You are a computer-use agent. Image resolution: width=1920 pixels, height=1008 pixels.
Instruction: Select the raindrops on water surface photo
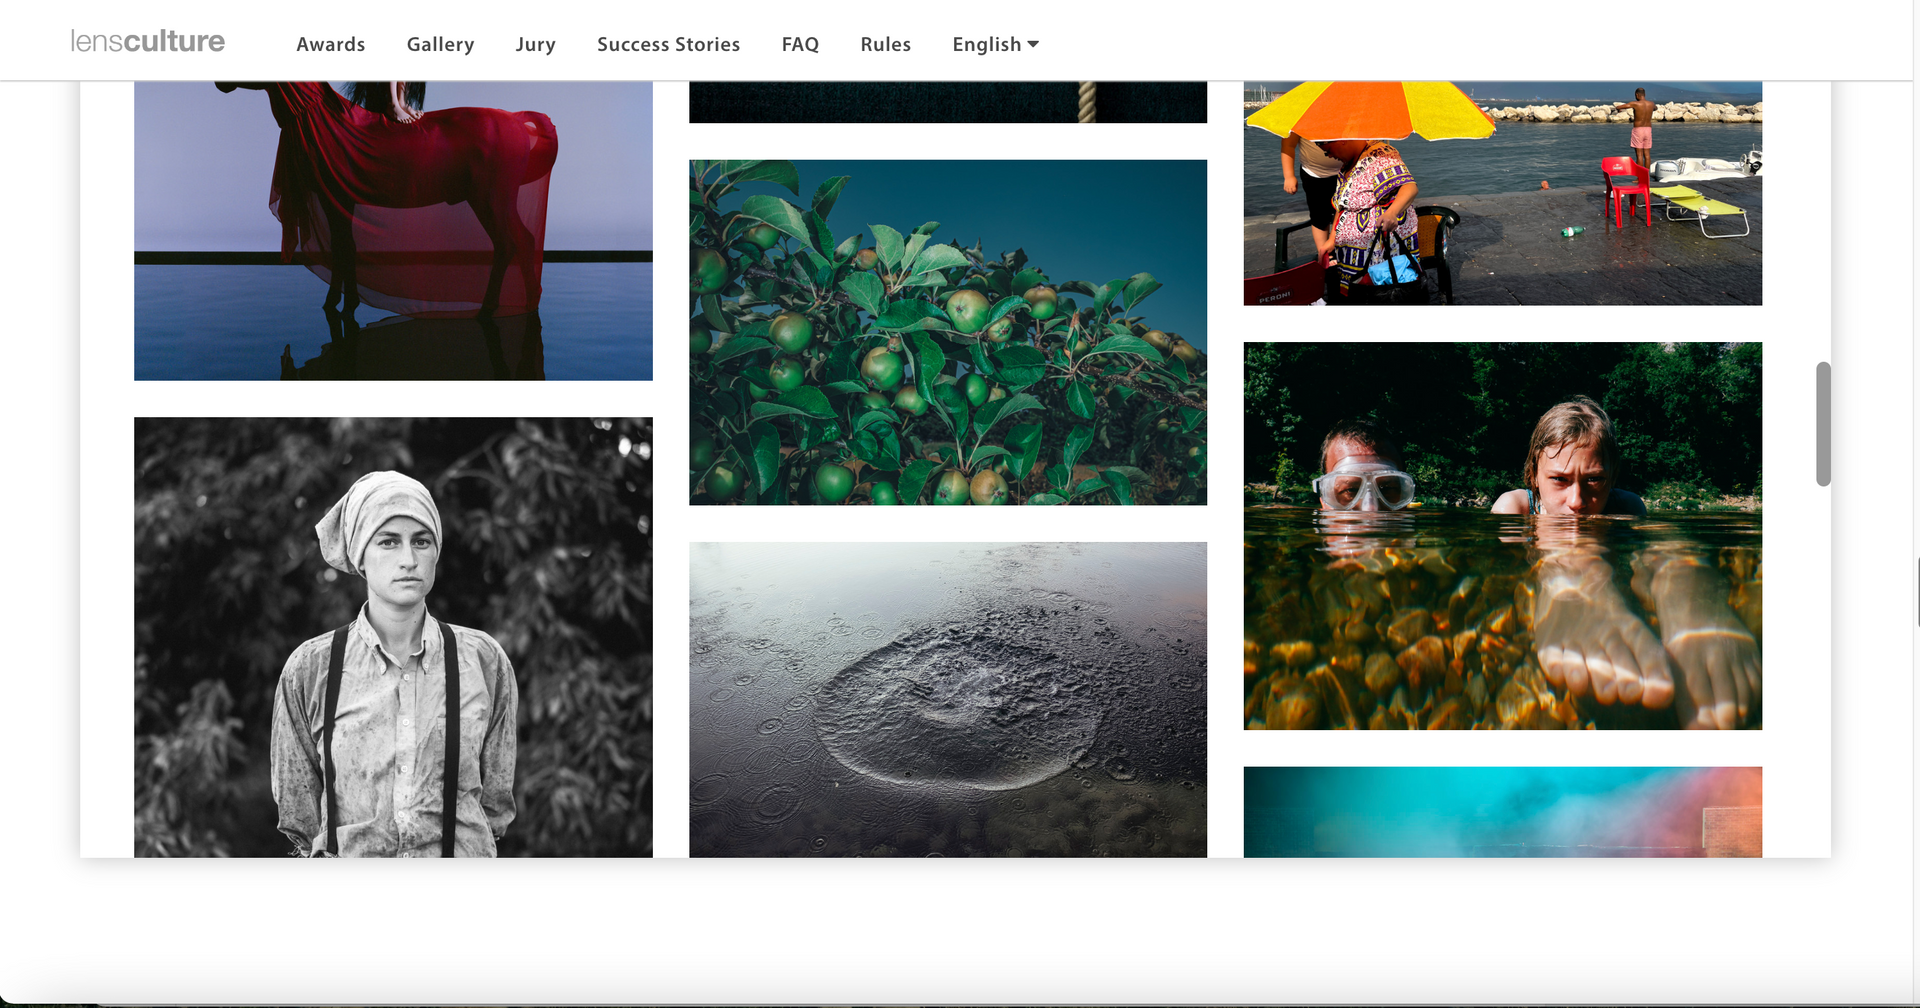pyautogui.click(x=947, y=700)
